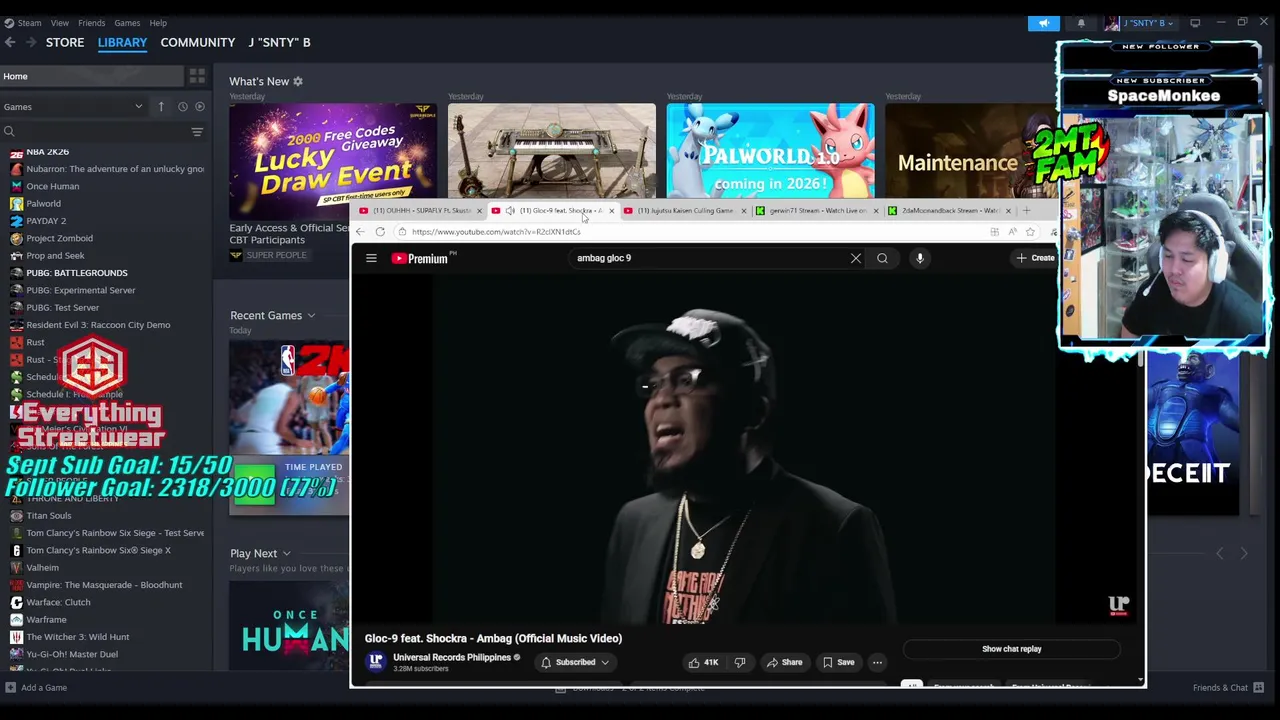
Task: Open Steam notifications bell
Action: pos(1081,22)
